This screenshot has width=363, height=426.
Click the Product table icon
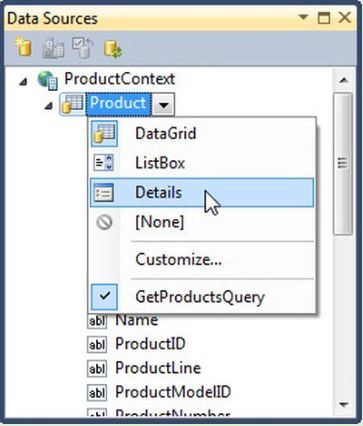click(72, 104)
